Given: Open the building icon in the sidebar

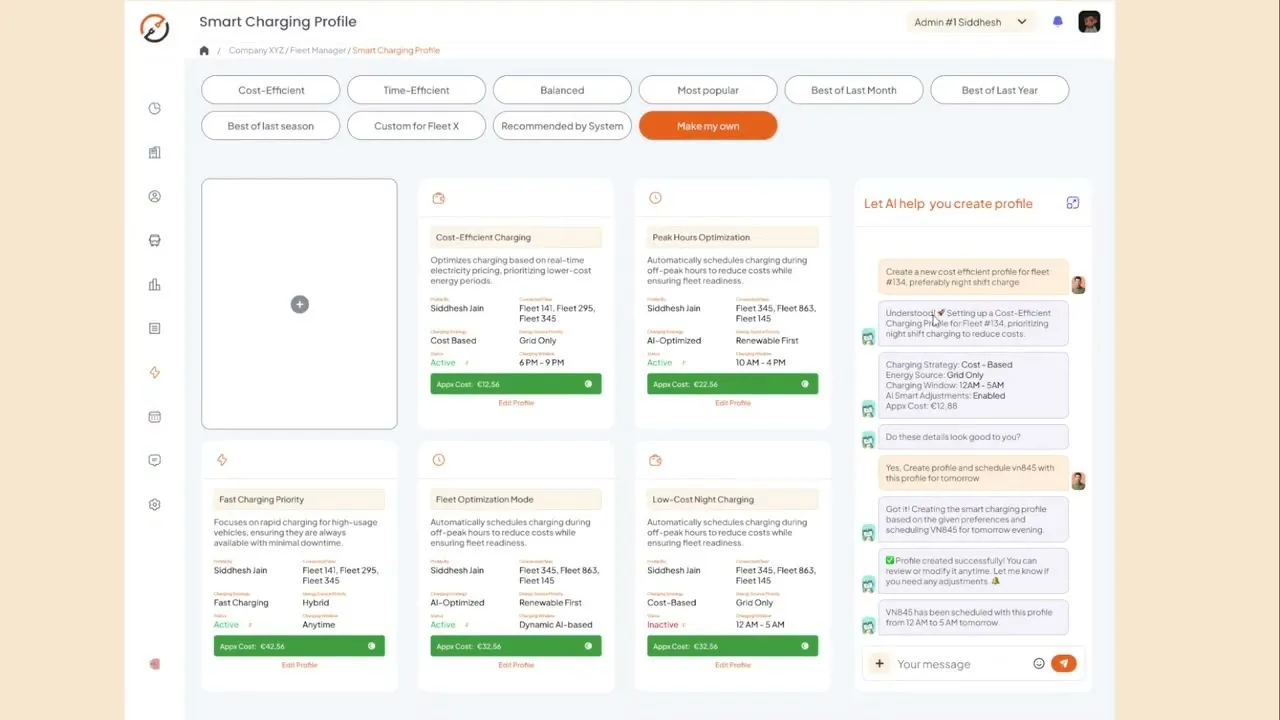Looking at the screenshot, I should 154,152.
